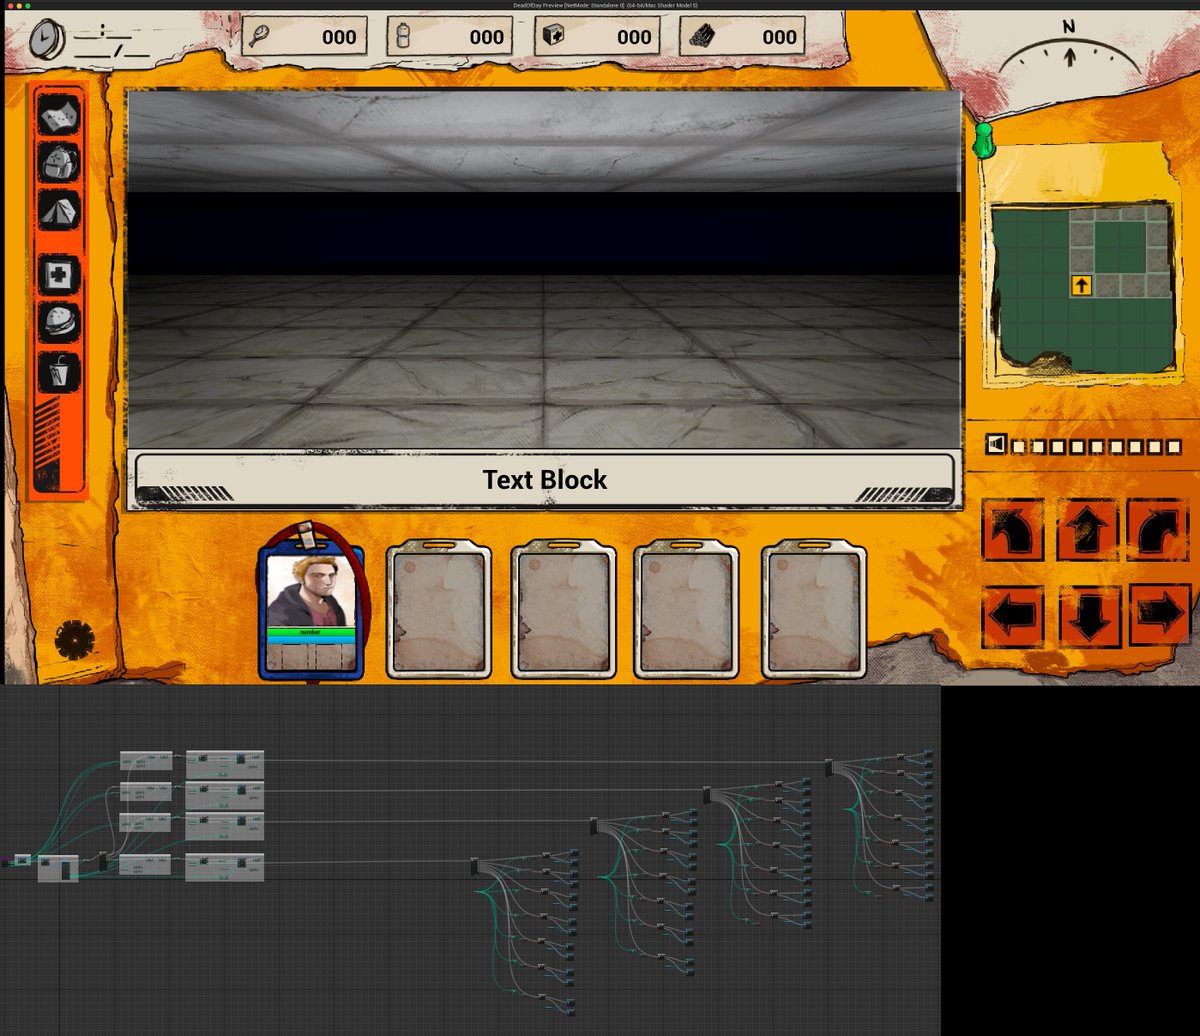The height and width of the screenshot is (1036, 1200).
Task: Open the gear settings icon at bottom left
Action: [73, 637]
